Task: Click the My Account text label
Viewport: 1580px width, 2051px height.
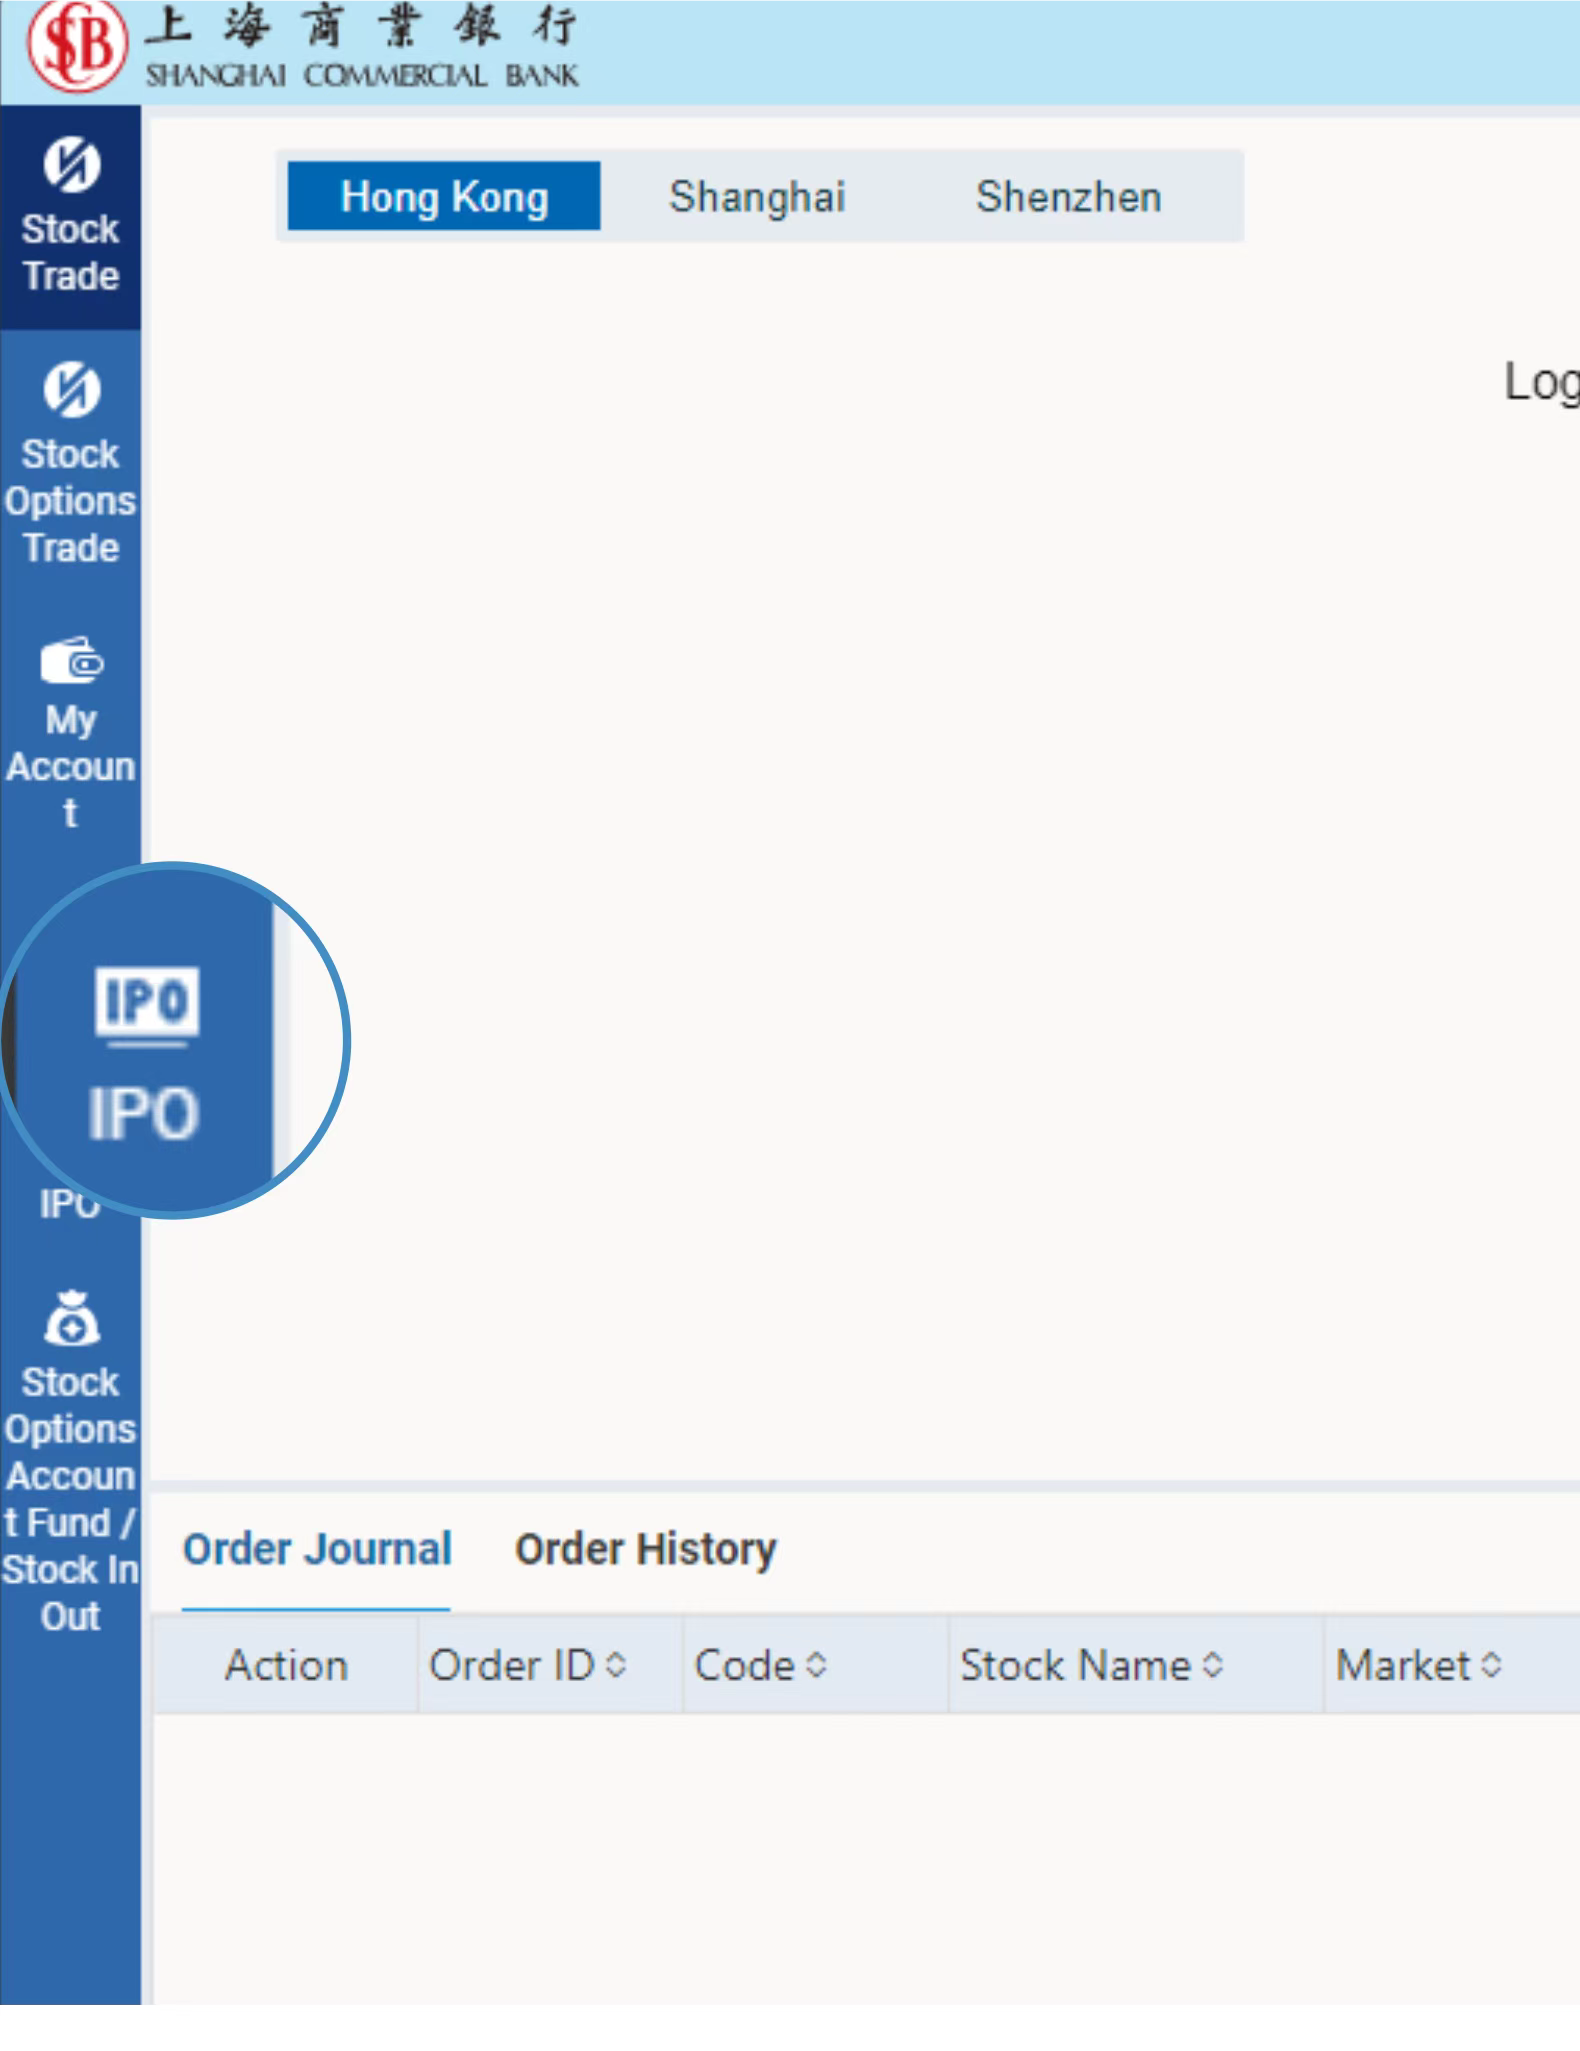Action: click(x=70, y=766)
